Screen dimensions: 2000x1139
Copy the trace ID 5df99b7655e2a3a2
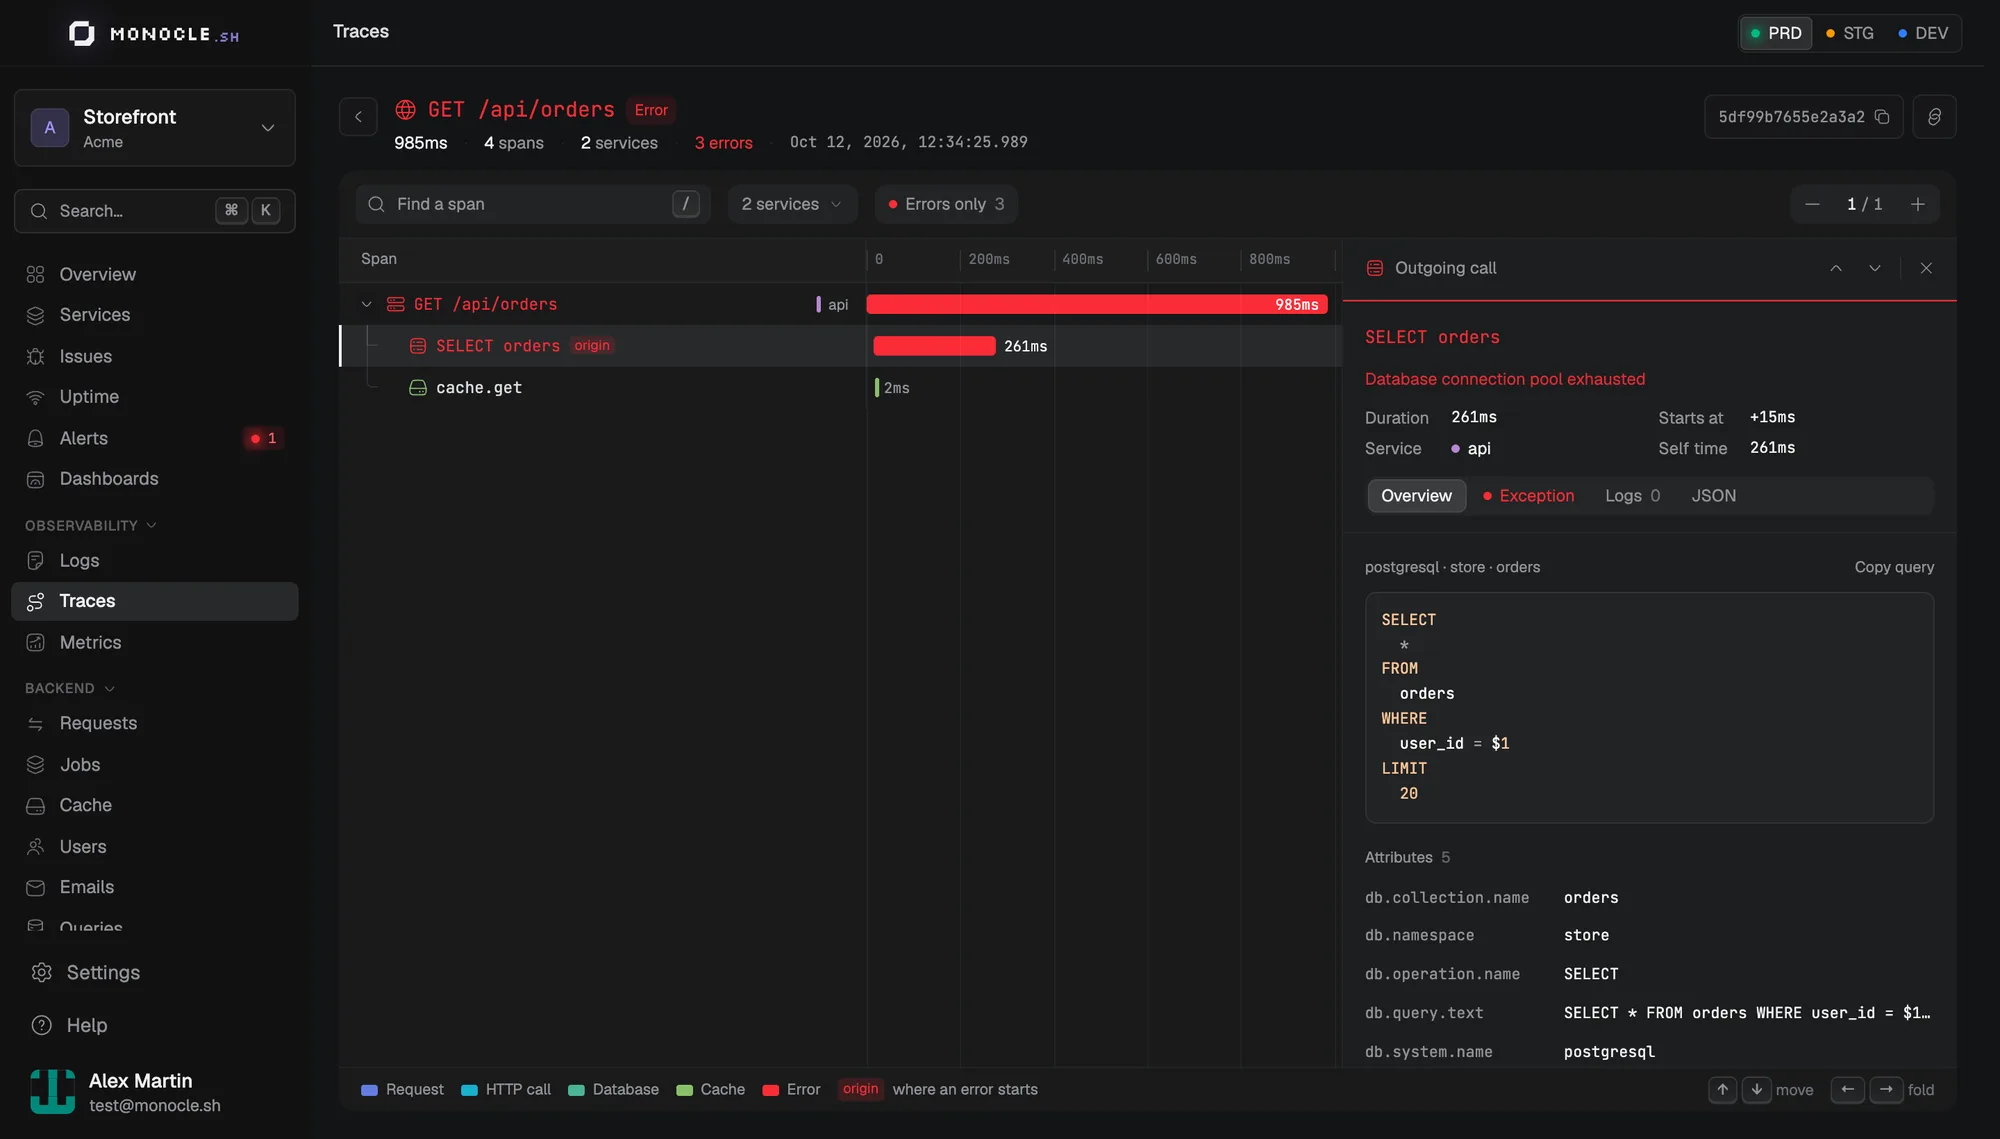(1881, 117)
